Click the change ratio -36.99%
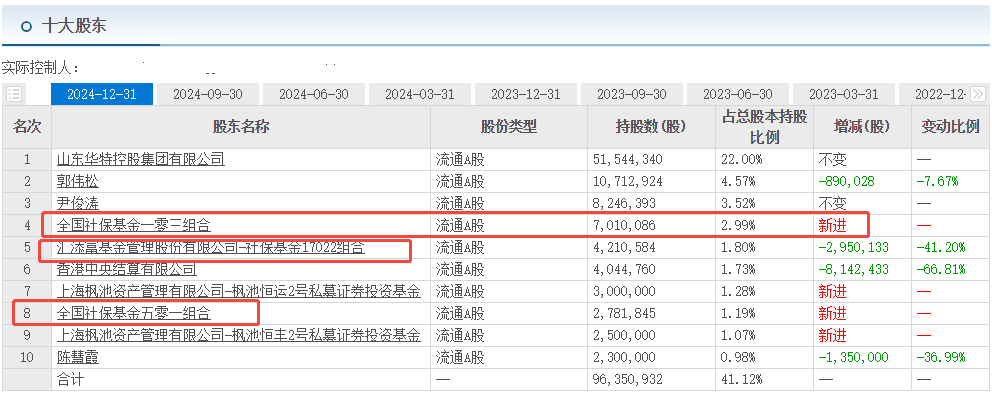This screenshot has width=992, height=400. [x=941, y=358]
